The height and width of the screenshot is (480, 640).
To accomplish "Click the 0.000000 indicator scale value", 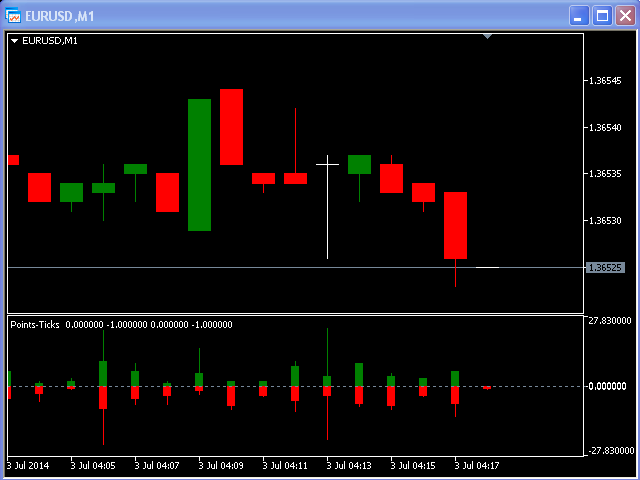I will pyautogui.click(x=607, y=386).
